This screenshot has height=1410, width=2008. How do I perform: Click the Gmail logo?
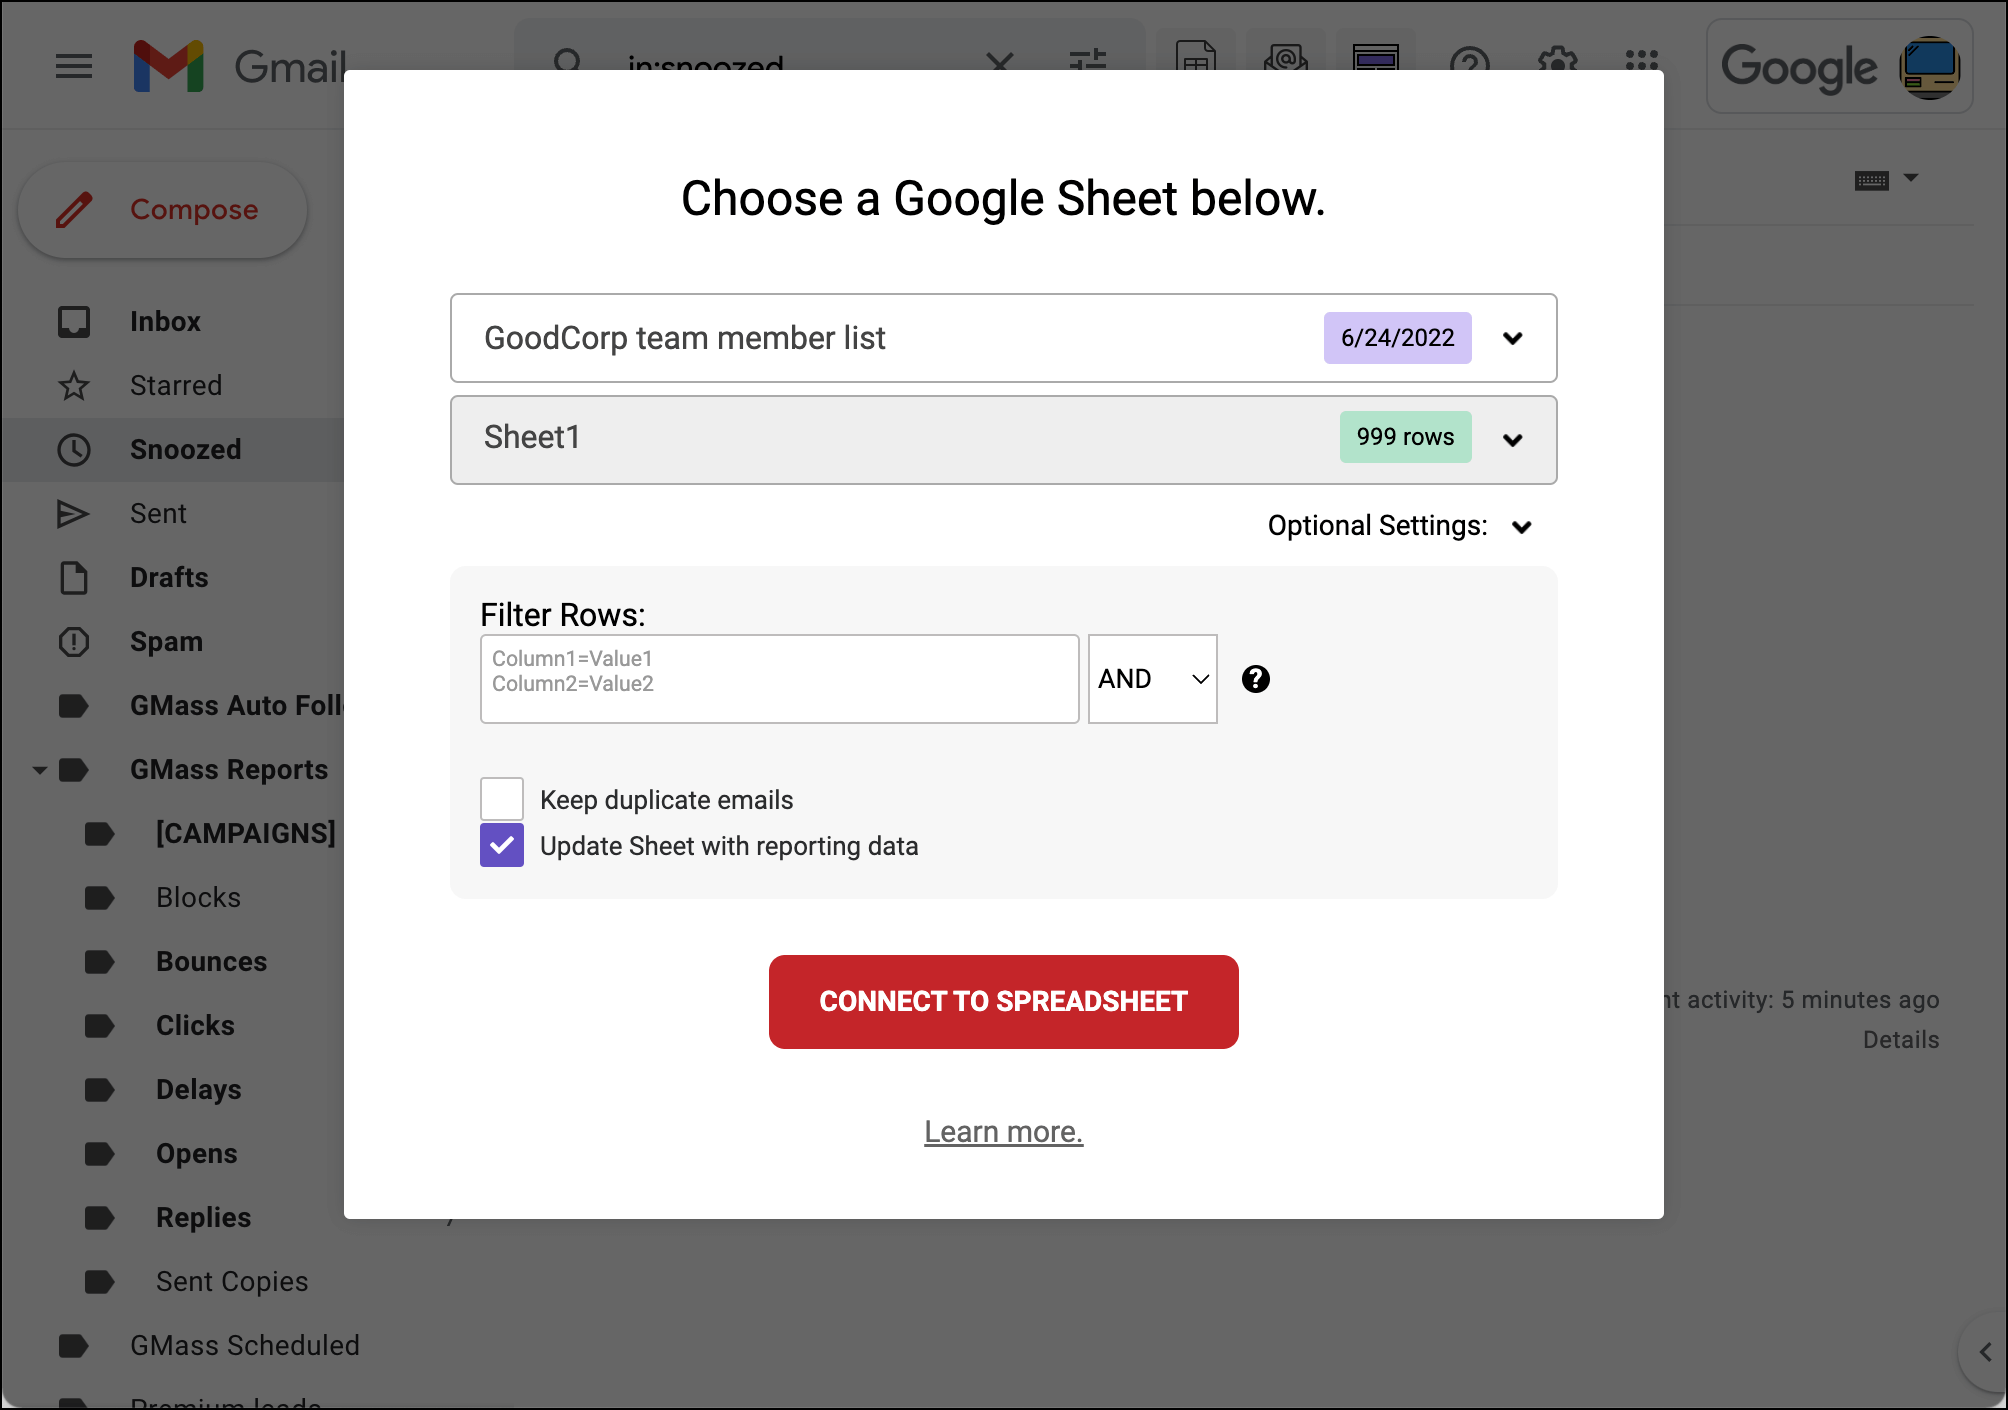(x=241, y=67)
